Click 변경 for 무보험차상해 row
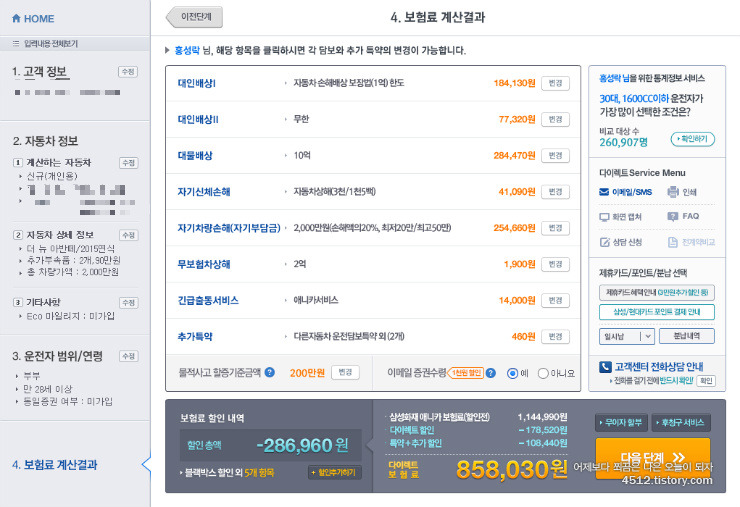Screen dimensions: 740x507 [555, 264]
